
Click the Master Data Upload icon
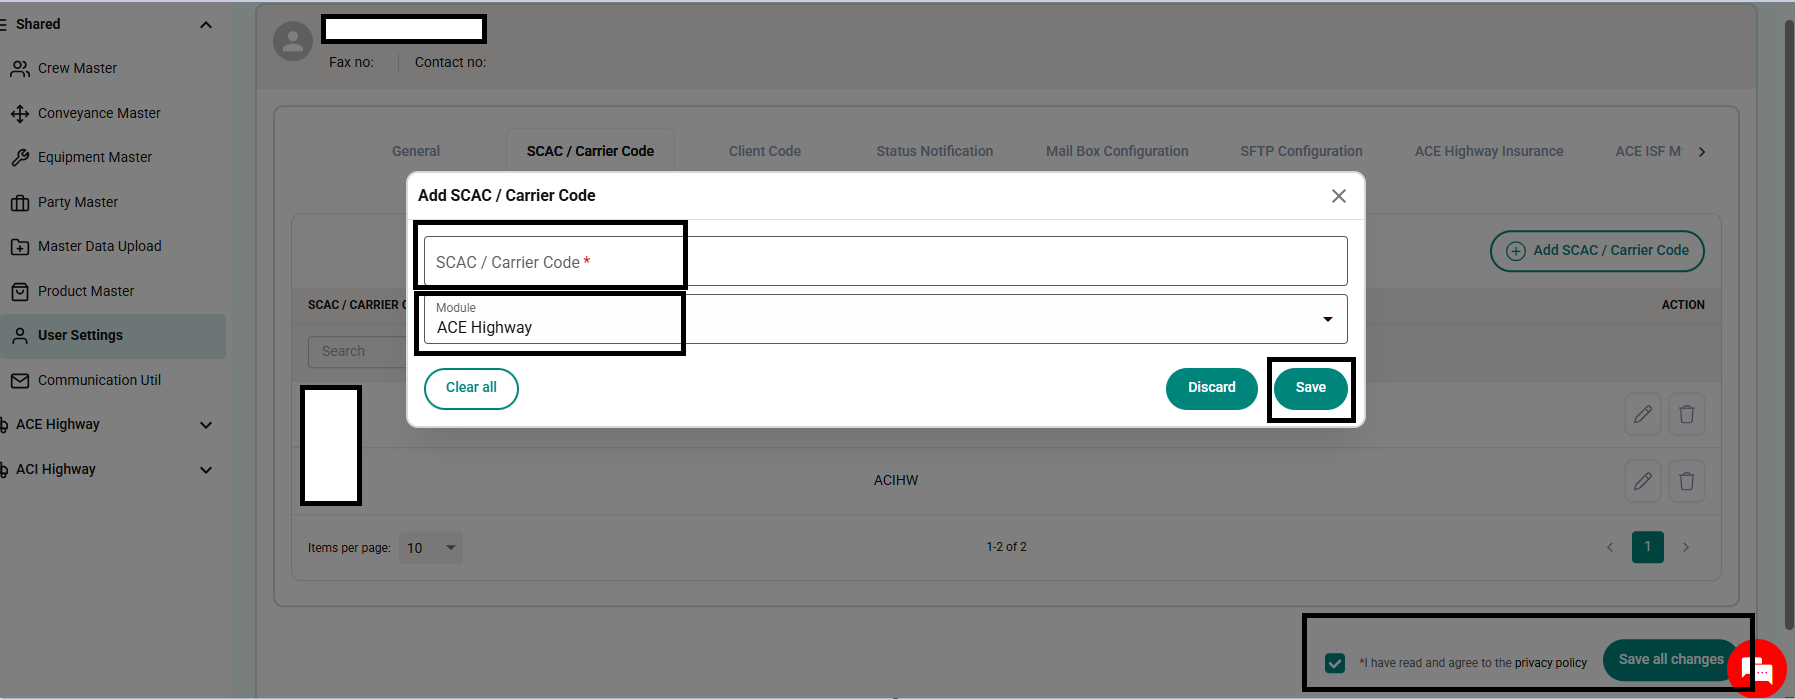(20, 247)
